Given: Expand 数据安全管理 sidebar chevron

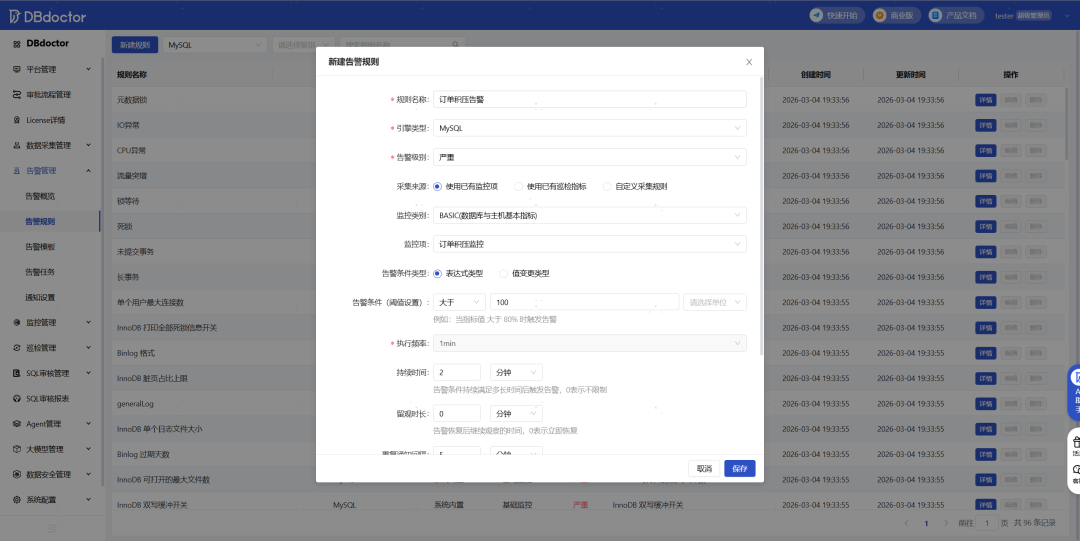Looking at the screenshot, I should tap(88, 474).
